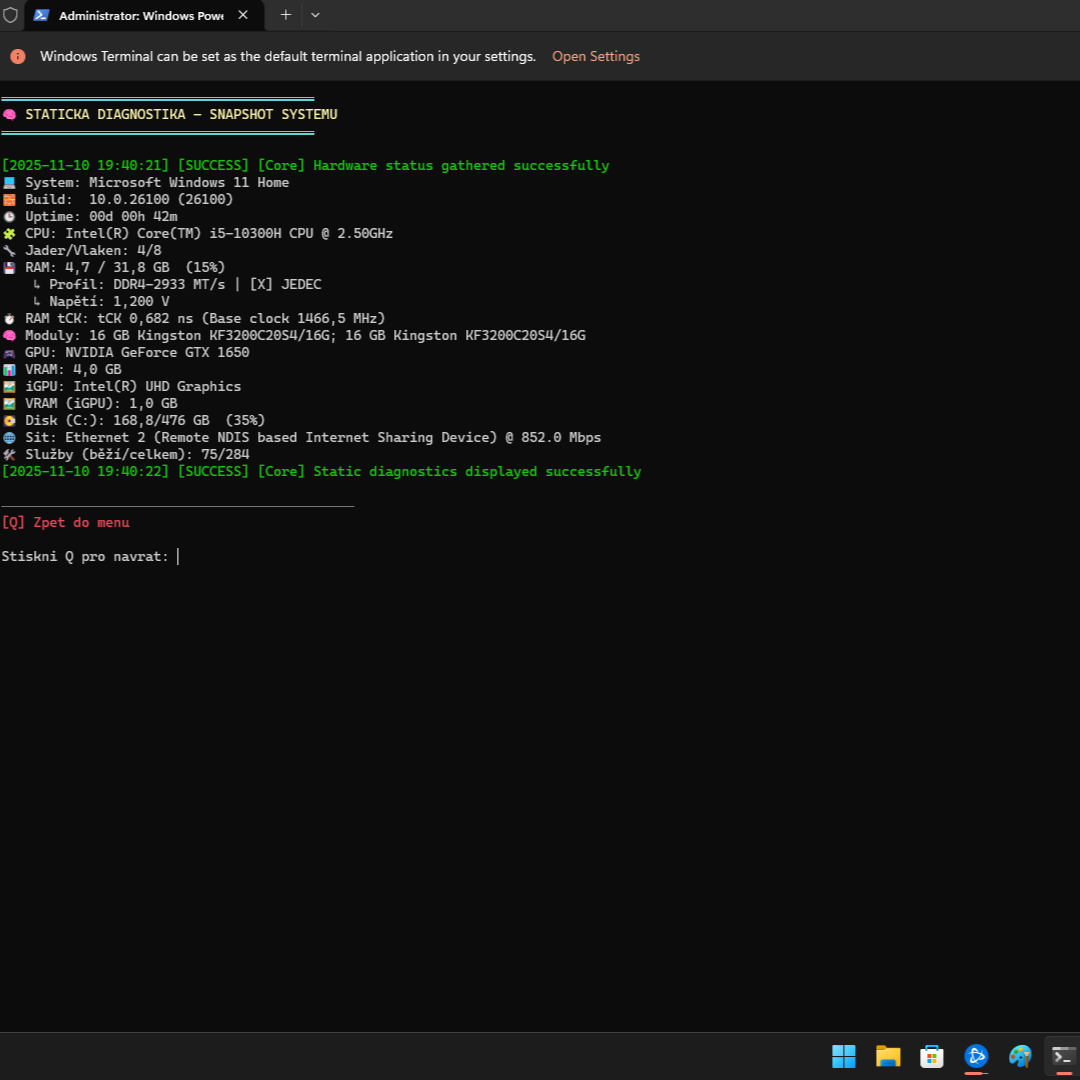This screenshot has height=1080, width=1080.
Task: Click the Open Settings link
Action: click(x=595, y=57)
